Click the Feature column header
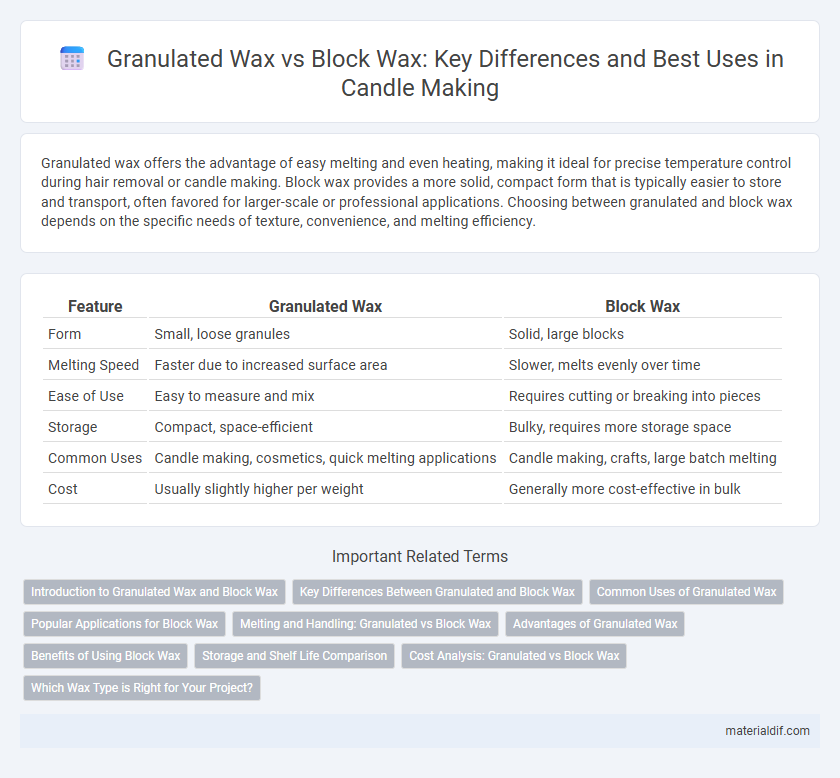Viewport: 840px width, 778px height. (95, 306)
